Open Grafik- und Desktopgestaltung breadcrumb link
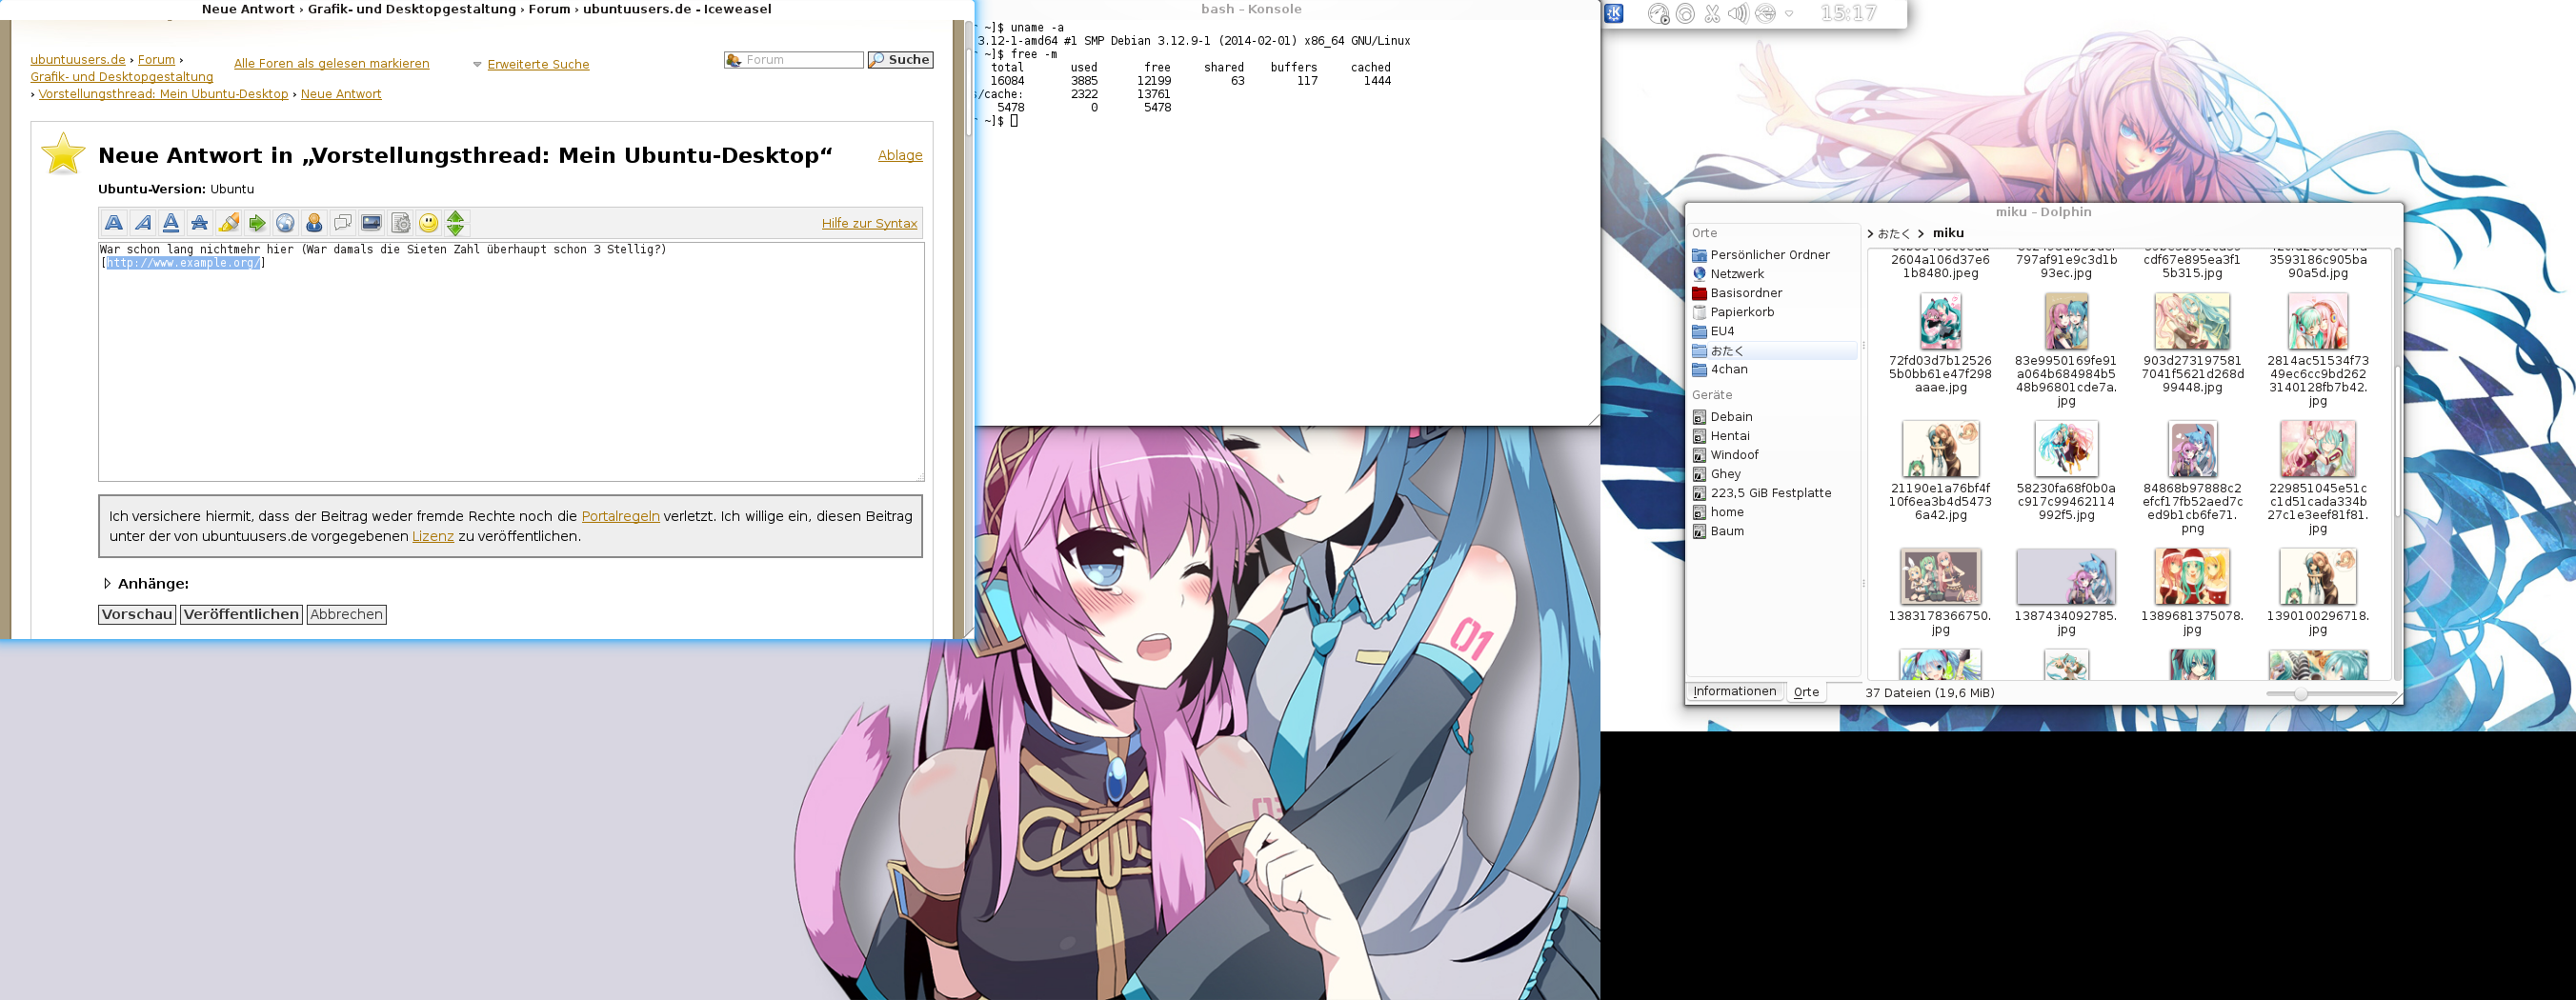 (x=121, y=77)
